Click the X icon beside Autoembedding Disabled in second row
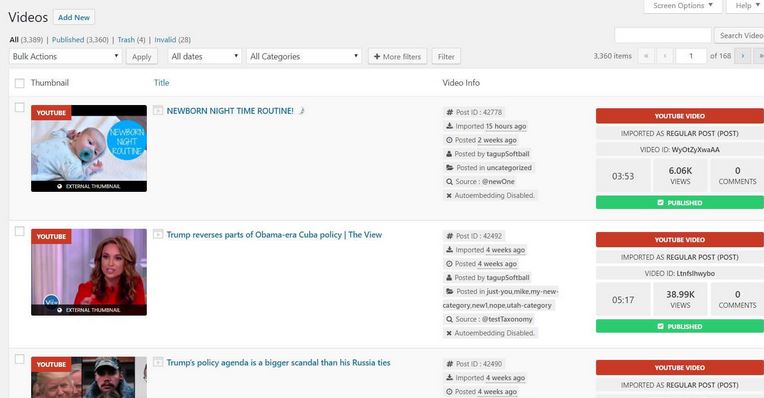The height and width of the screenshot is (398, 764). pyautogui.click(x=449, y=333)
